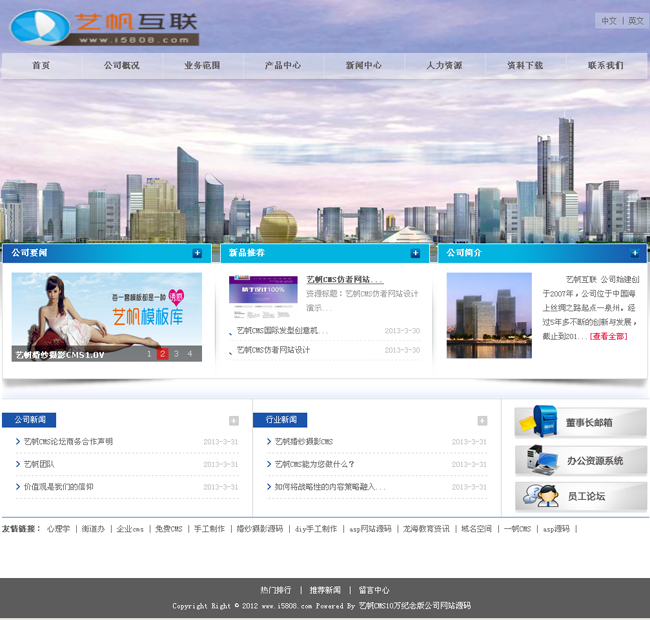Click the 艺帆互联 logo

tap(104, 28)
